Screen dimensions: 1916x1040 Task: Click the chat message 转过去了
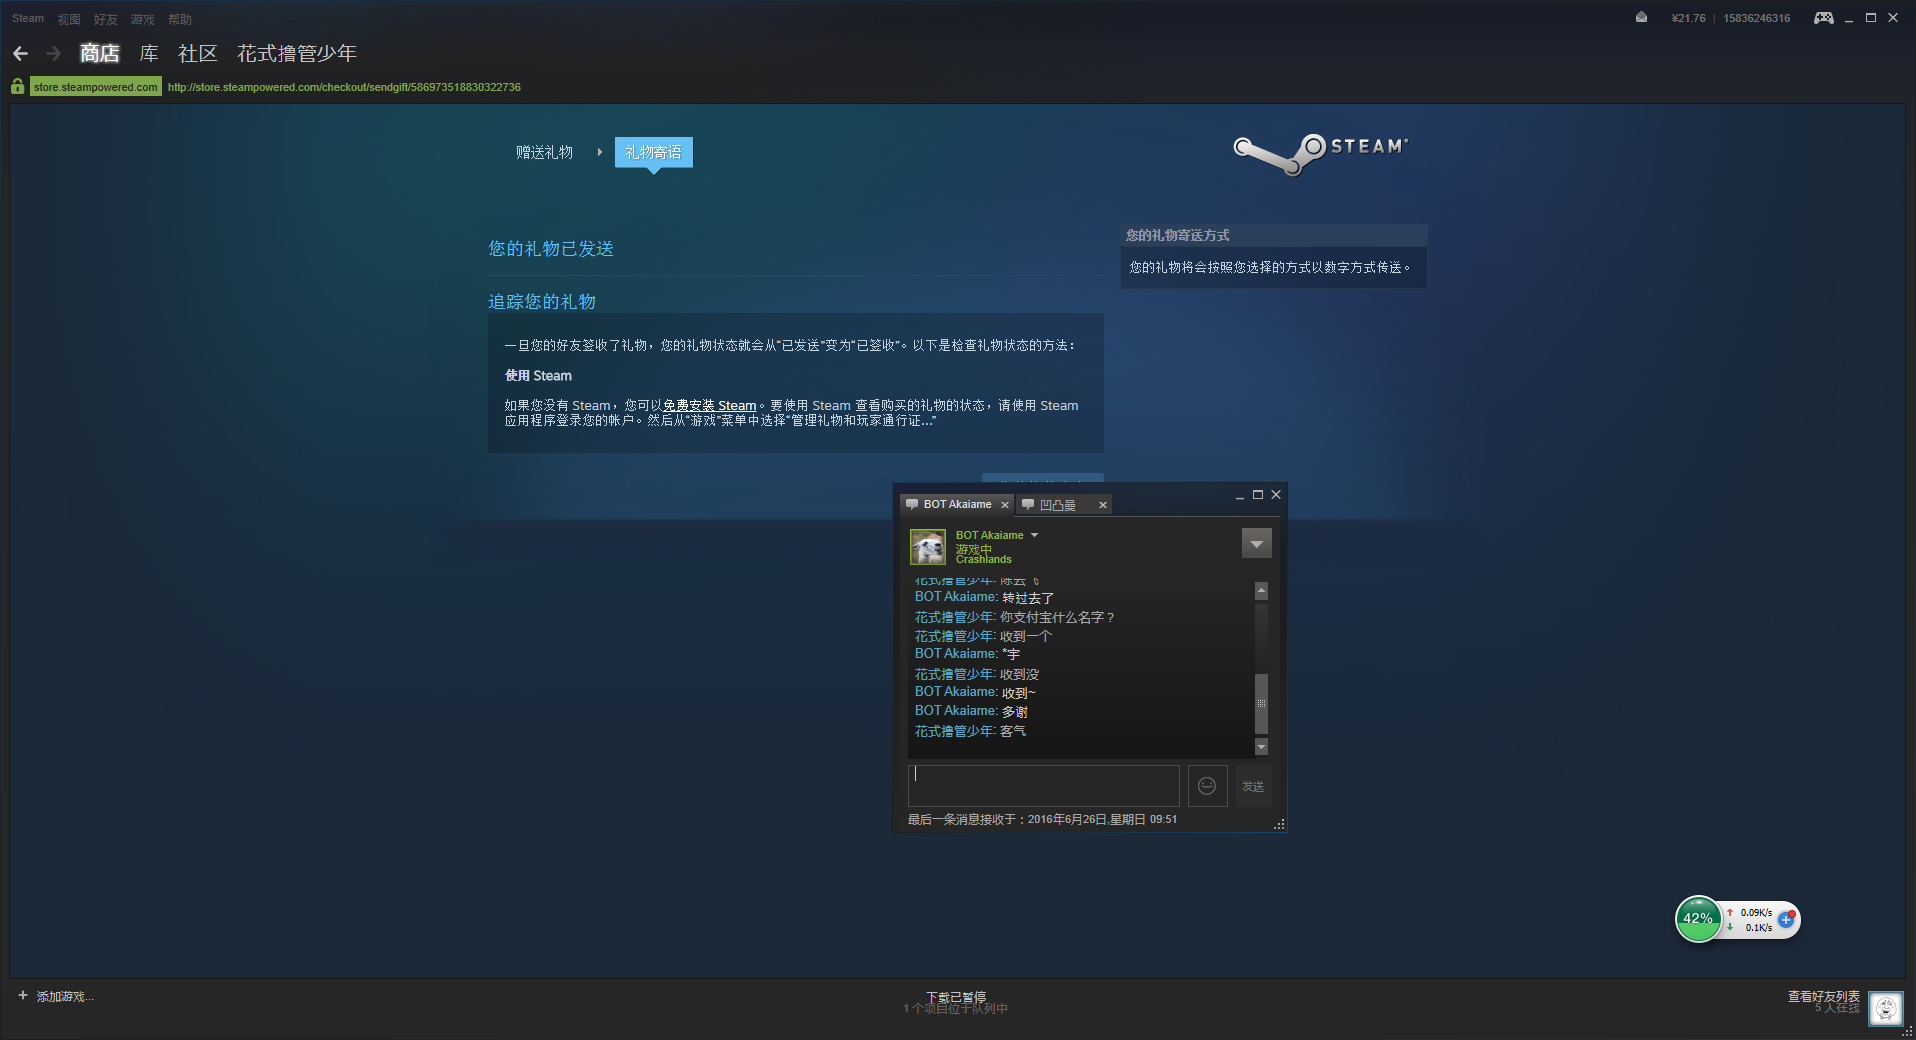pyautogui.click(x=1028, y=598)
